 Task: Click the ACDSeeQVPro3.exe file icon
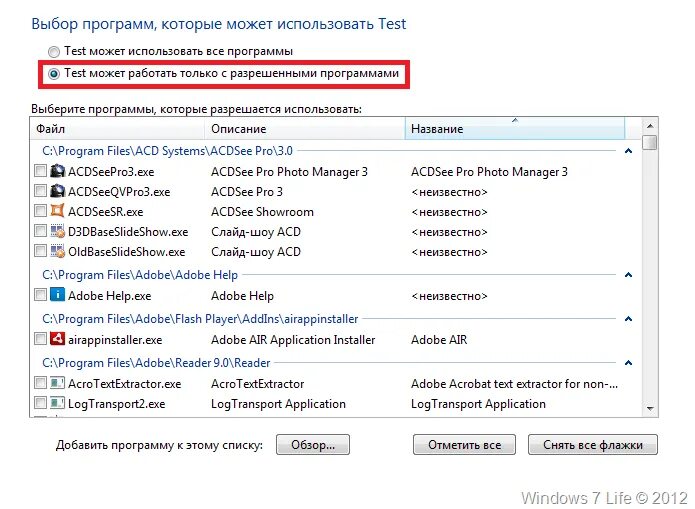[58, 191]
